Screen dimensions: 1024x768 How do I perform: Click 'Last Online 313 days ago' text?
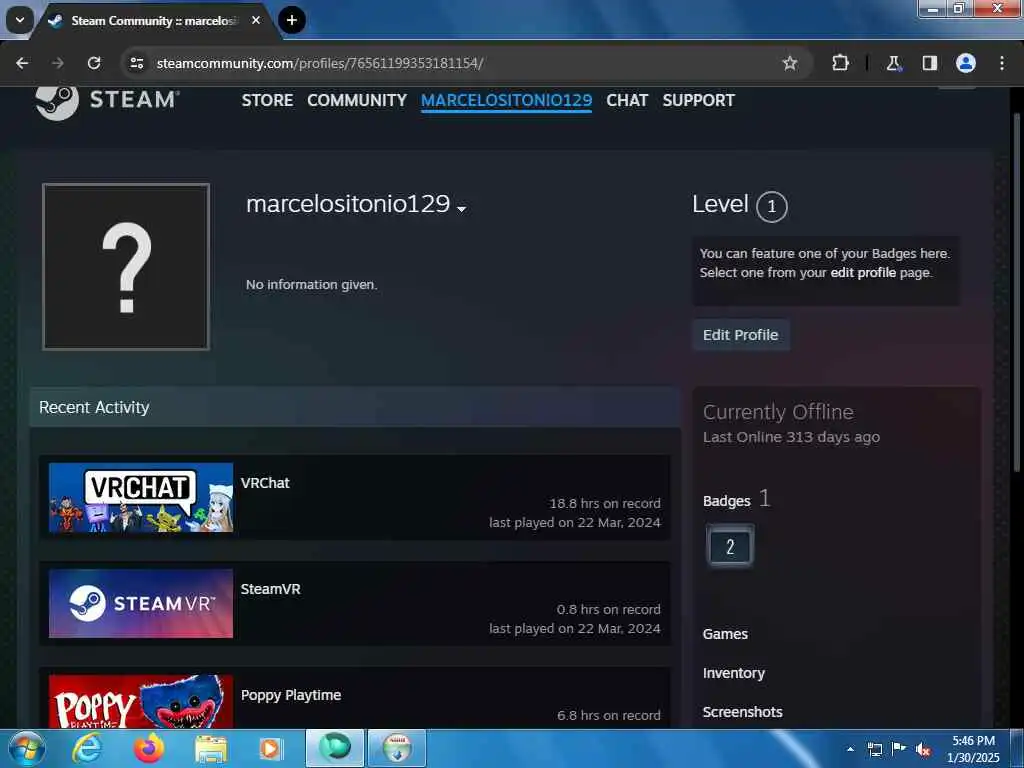tap(791, 437)
